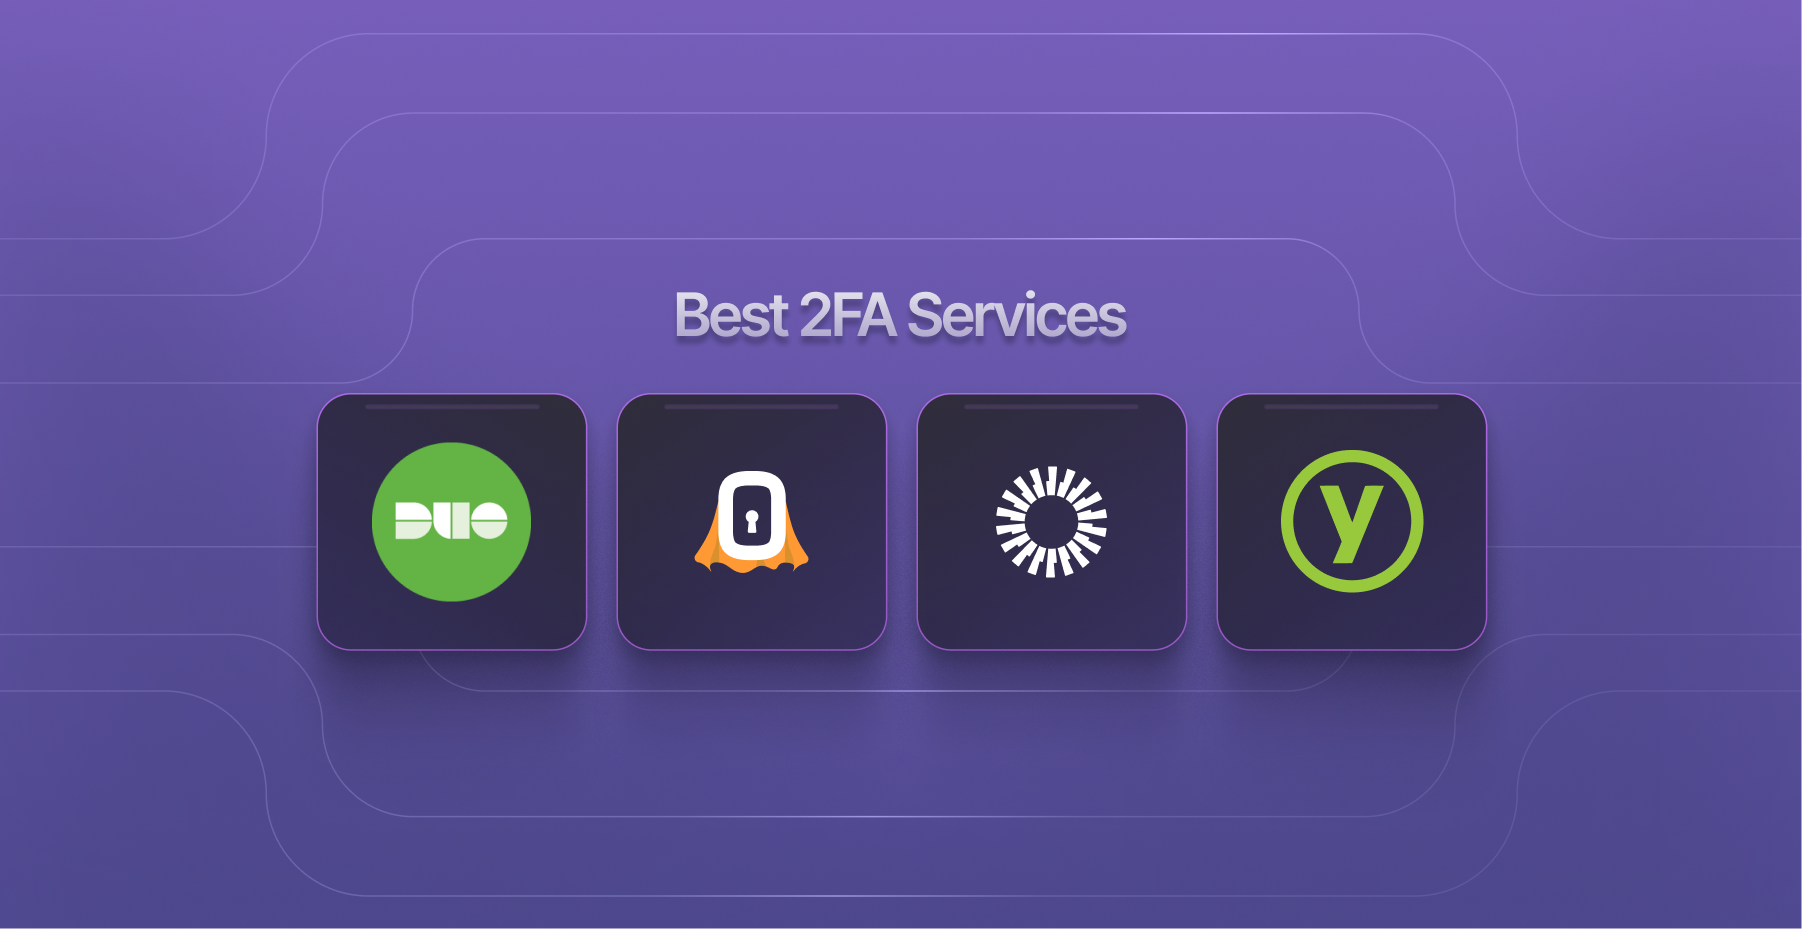The width and height of the screenshot is (1802, 929).
Task: Click the letter O in Duo logo
Action: (x=489, y=521)
